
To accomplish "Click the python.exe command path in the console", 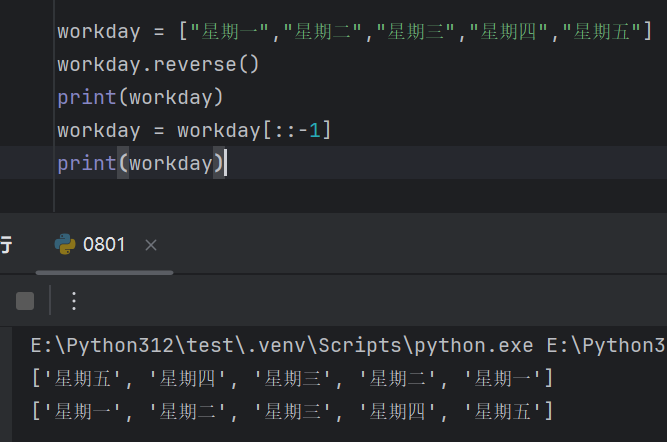I will click(x=282, y=345).
